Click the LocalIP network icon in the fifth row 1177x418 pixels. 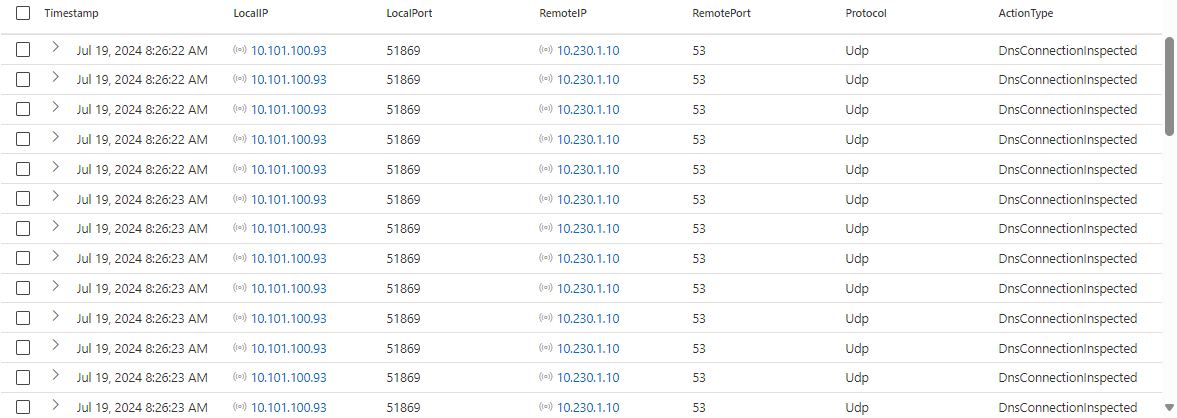coord(239,170)
